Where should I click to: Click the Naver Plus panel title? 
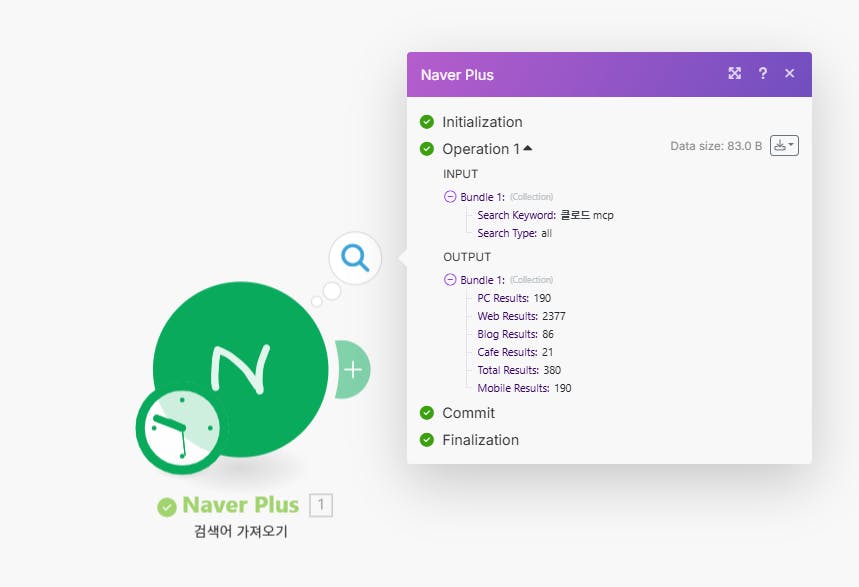(457, 75)
